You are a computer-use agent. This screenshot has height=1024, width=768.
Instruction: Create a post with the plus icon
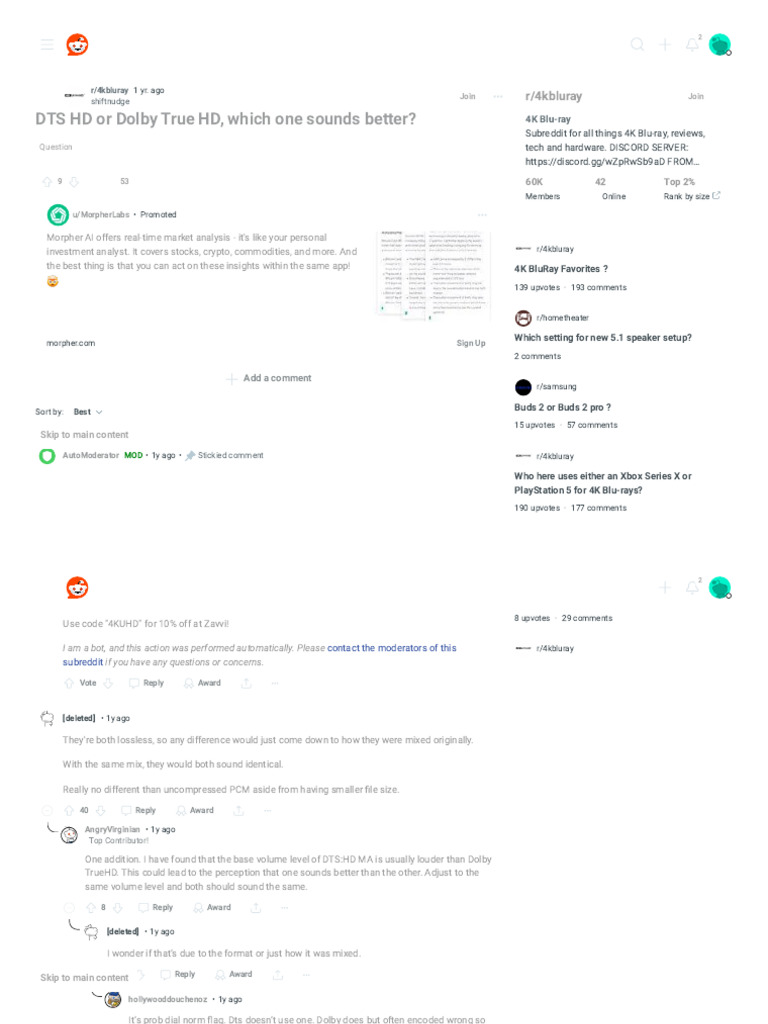pyautogui.click(x=665, y=44)
